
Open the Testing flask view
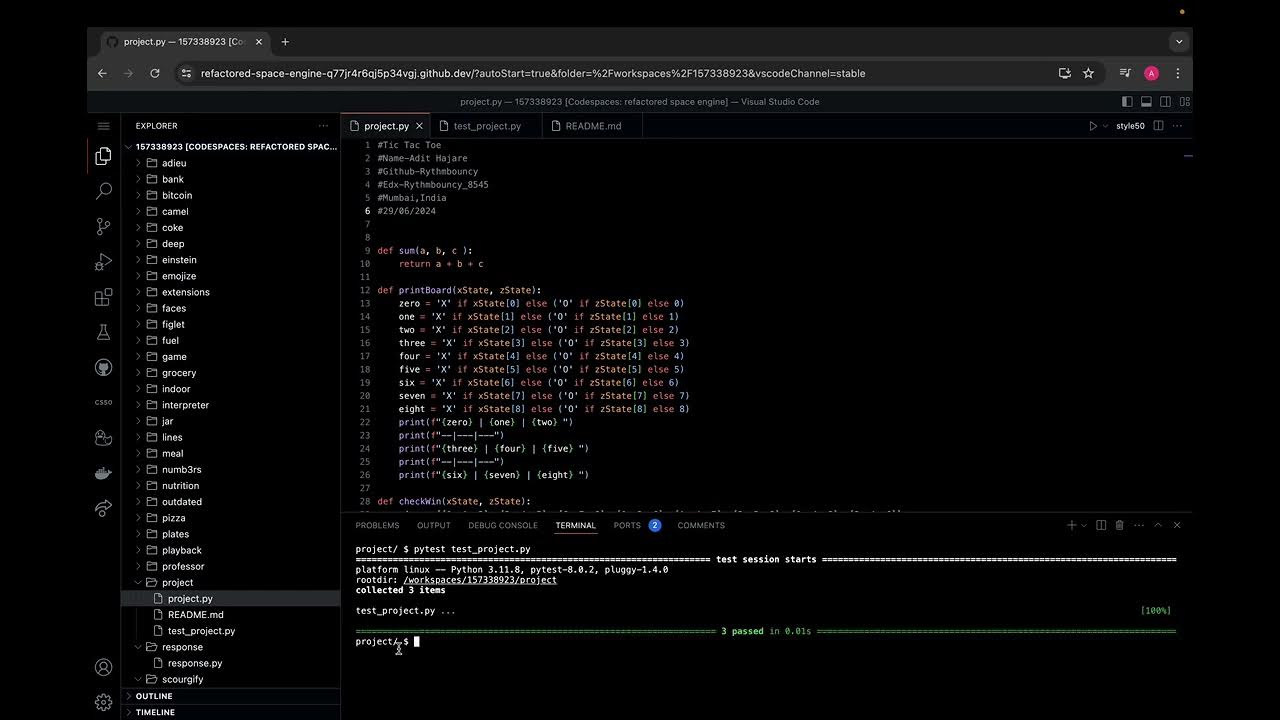(x=103, y=332)
